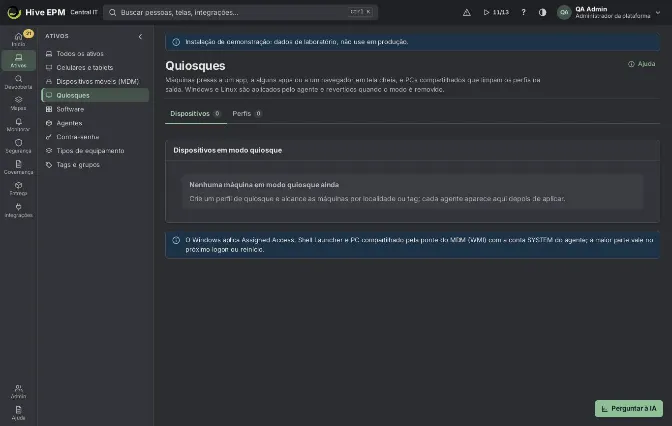
Task: Open Tipos de equipamento item
Action: [x=95, y=151]
